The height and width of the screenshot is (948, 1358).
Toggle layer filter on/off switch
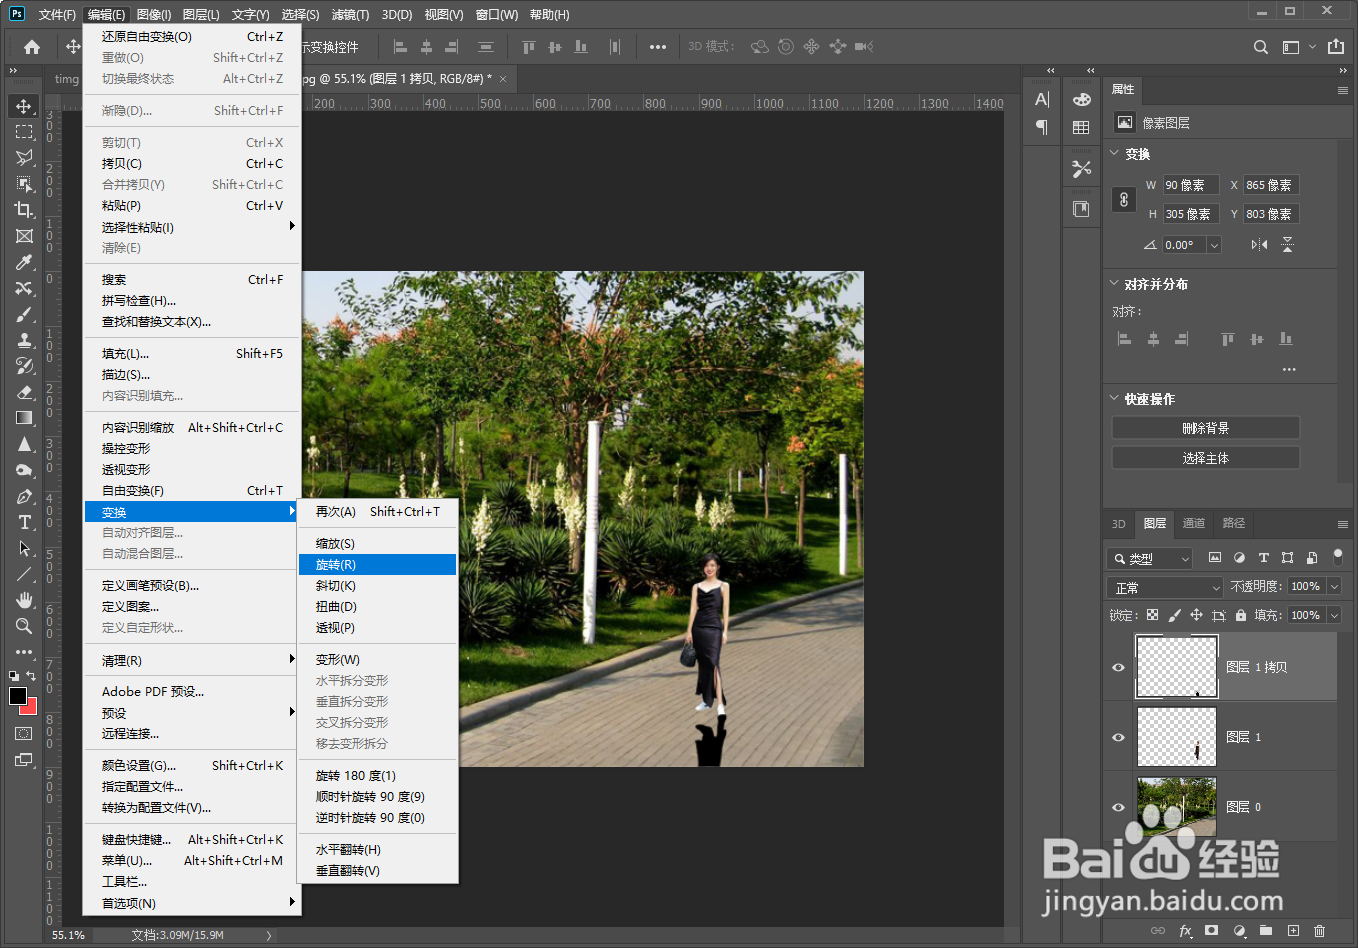(1338, 556)
